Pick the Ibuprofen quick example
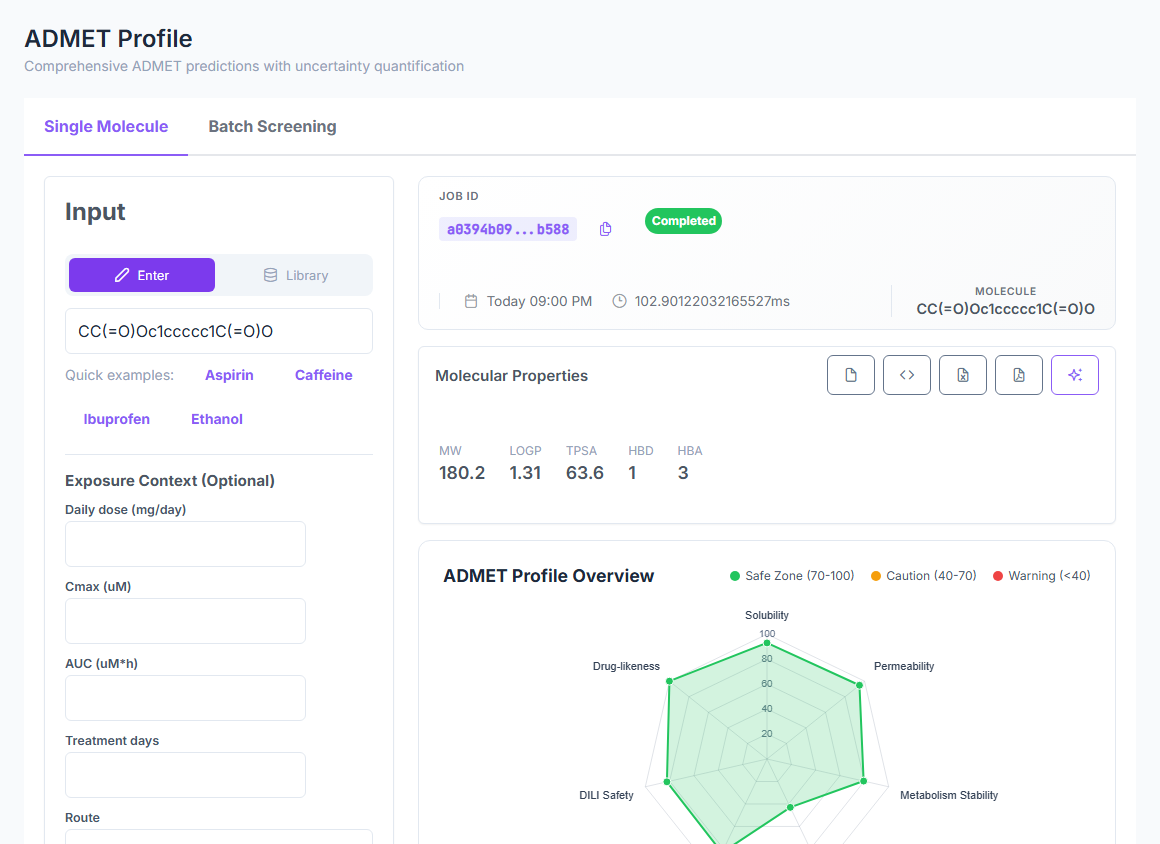Screen dimensions: 1160x844 click(116, 419)
